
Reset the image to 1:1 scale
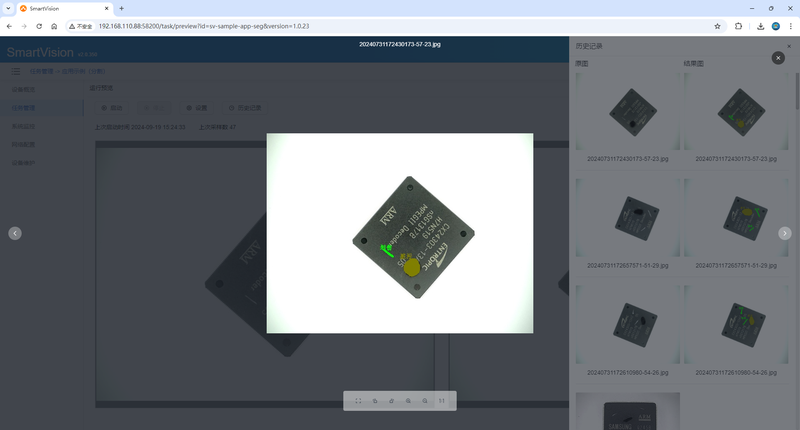click(x=442, y=401)
